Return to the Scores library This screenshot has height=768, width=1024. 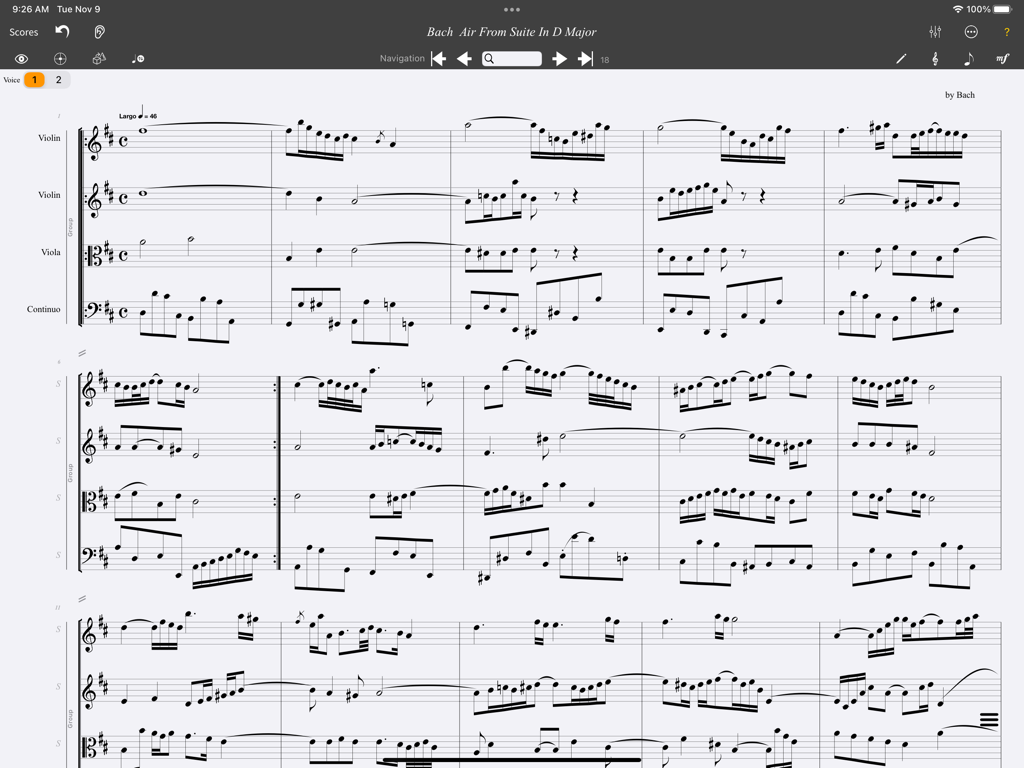25,31
